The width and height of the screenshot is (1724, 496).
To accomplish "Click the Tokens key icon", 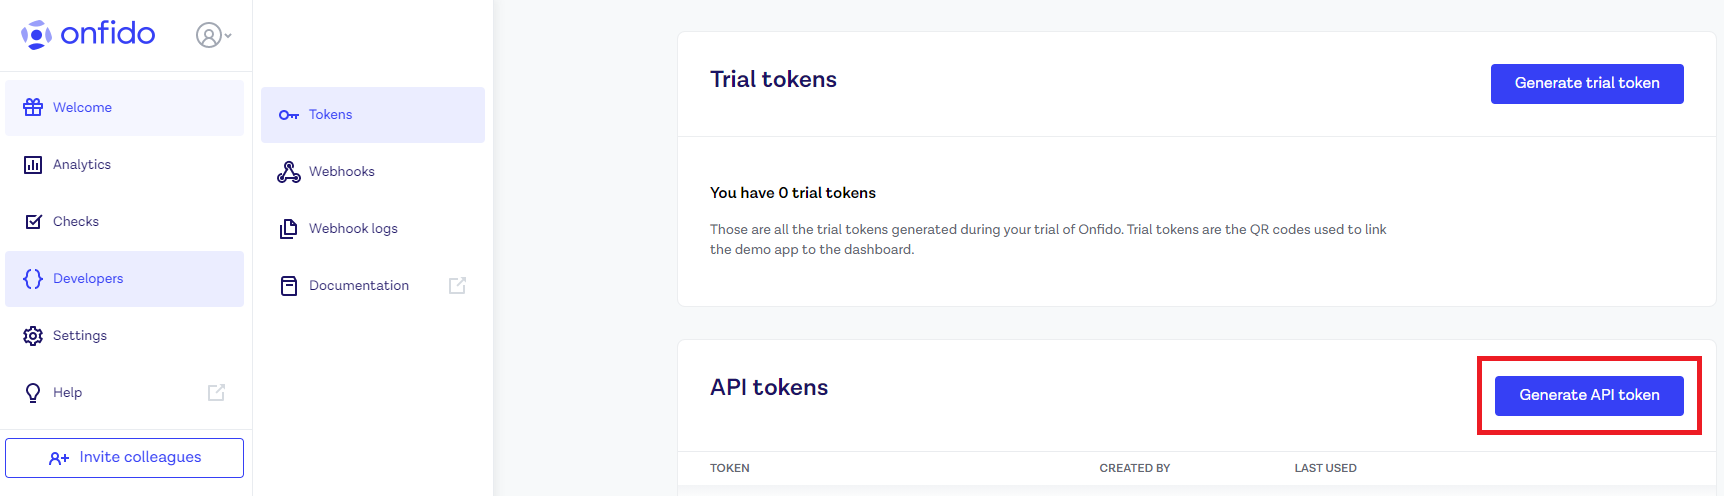I will click(289, 115).
